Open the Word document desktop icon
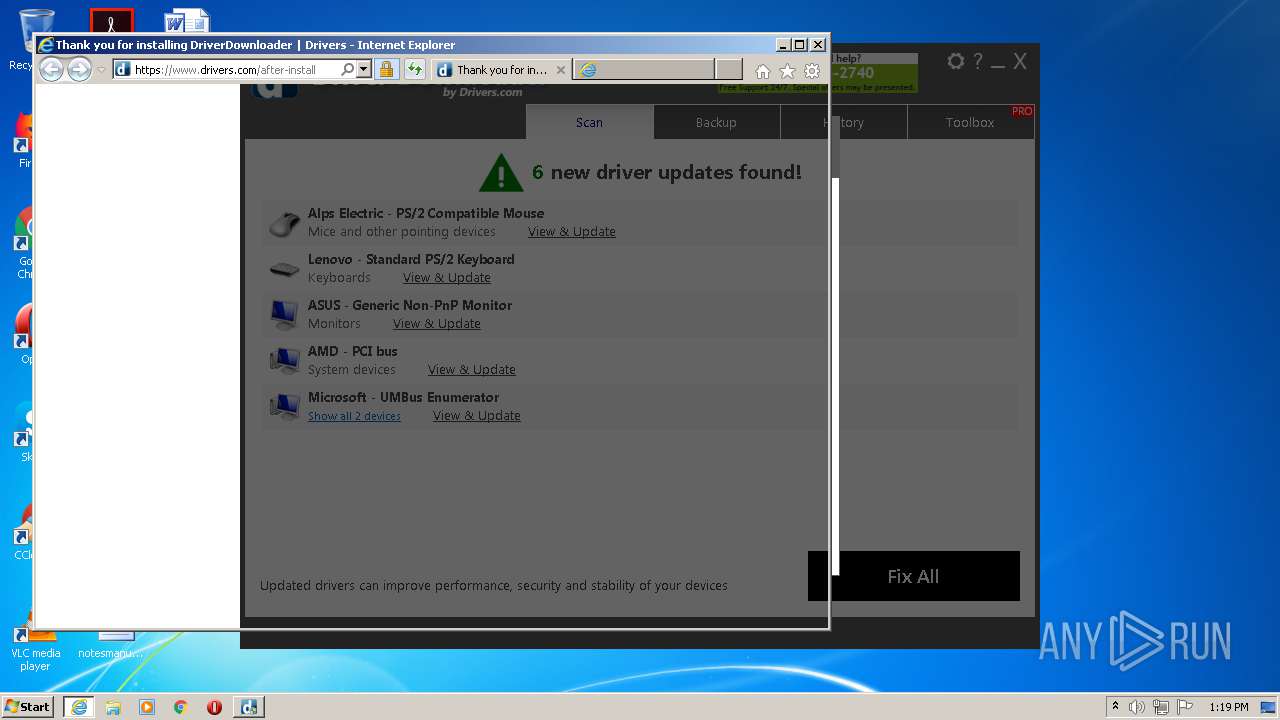Image resolution: width=1280 pixels, height=720 pixels. tap(187, 20)
